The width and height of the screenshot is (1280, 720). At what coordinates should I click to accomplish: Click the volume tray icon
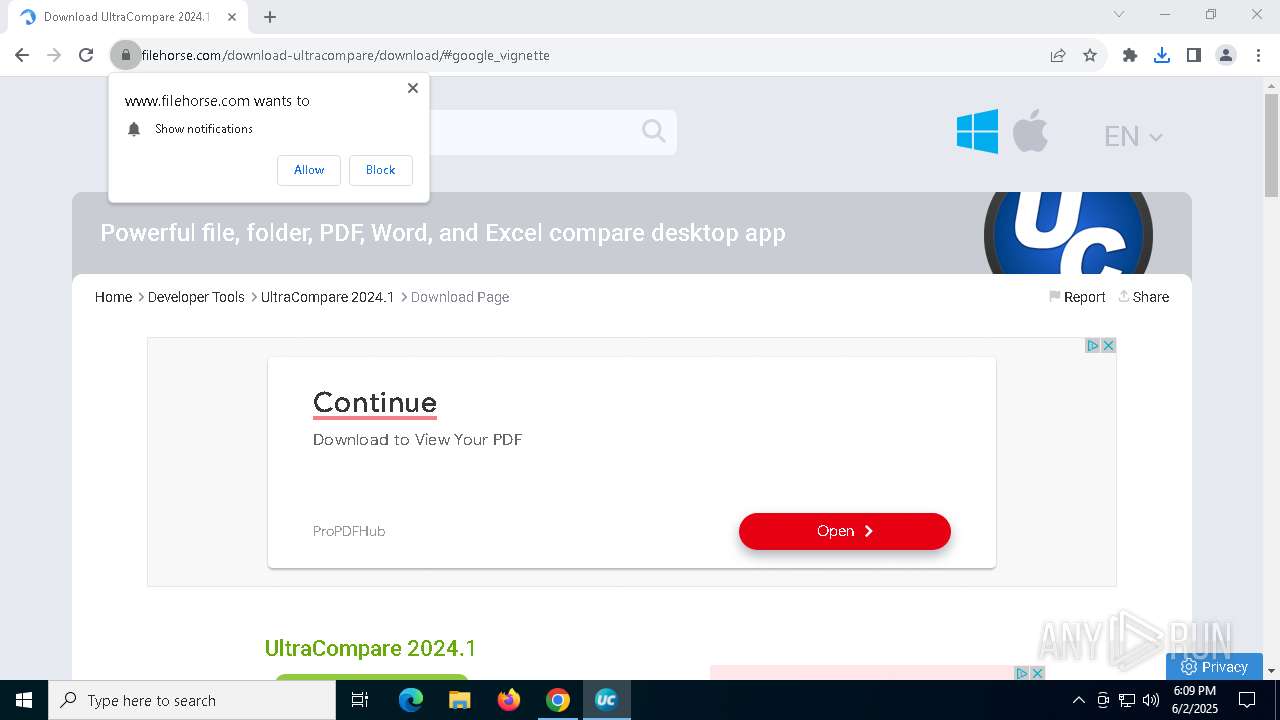[1151, 700]
